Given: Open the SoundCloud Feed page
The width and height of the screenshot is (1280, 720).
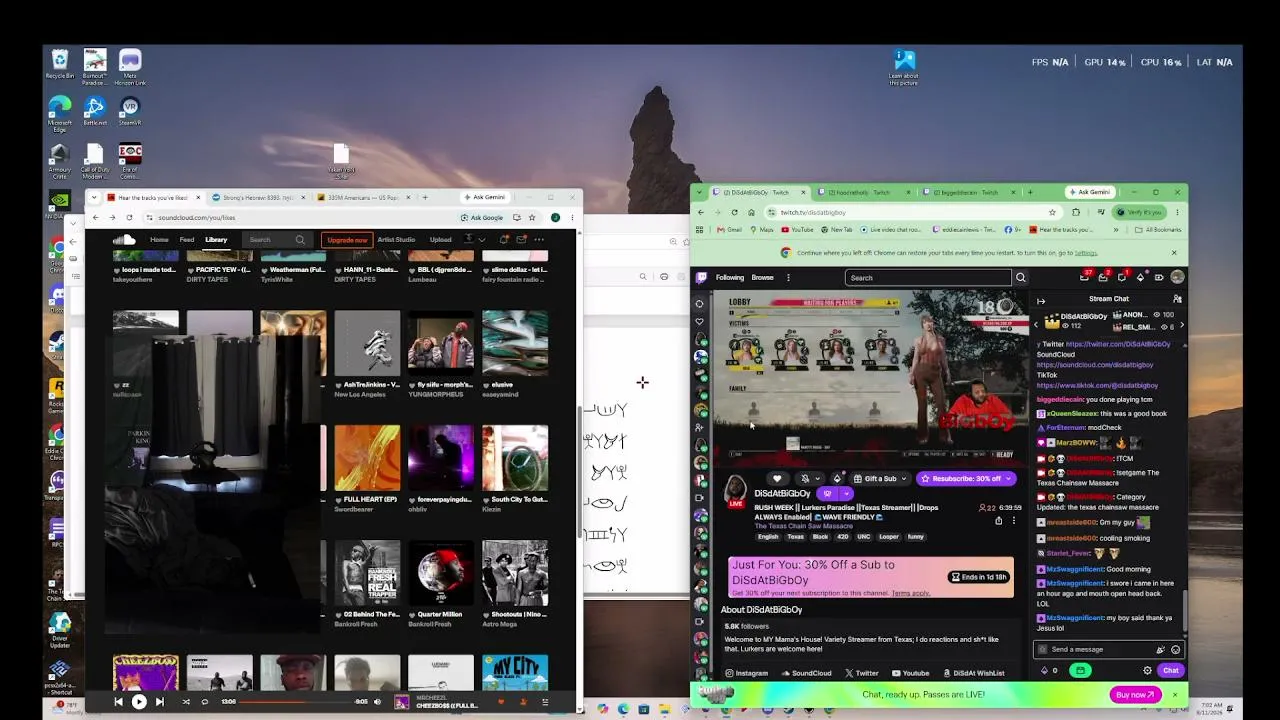Looking at the screenshot, I should pyautogui.click(x=187, y=240).
